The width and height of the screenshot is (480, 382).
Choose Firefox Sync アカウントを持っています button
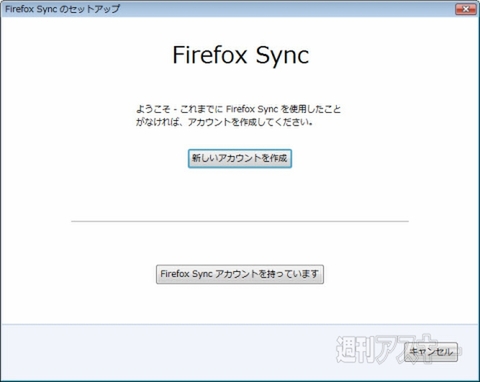[x=240, y=274]
